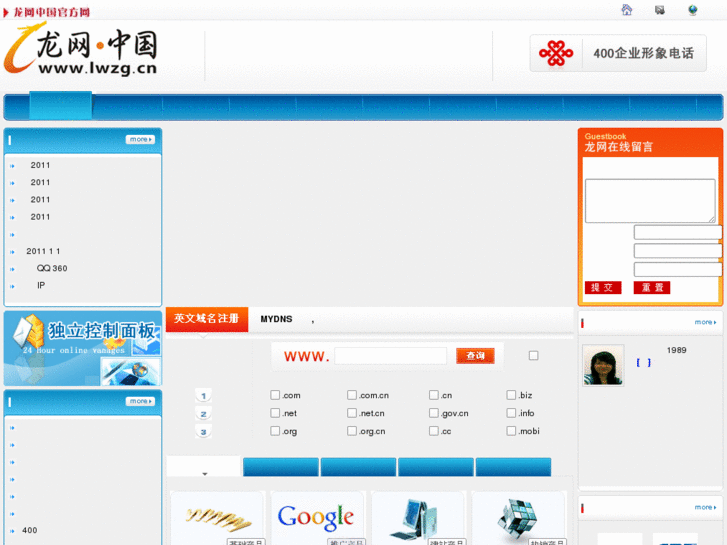Screen dimensions: 727x545
Task: Check the .mobi domain checkbox
Action: 511,431
